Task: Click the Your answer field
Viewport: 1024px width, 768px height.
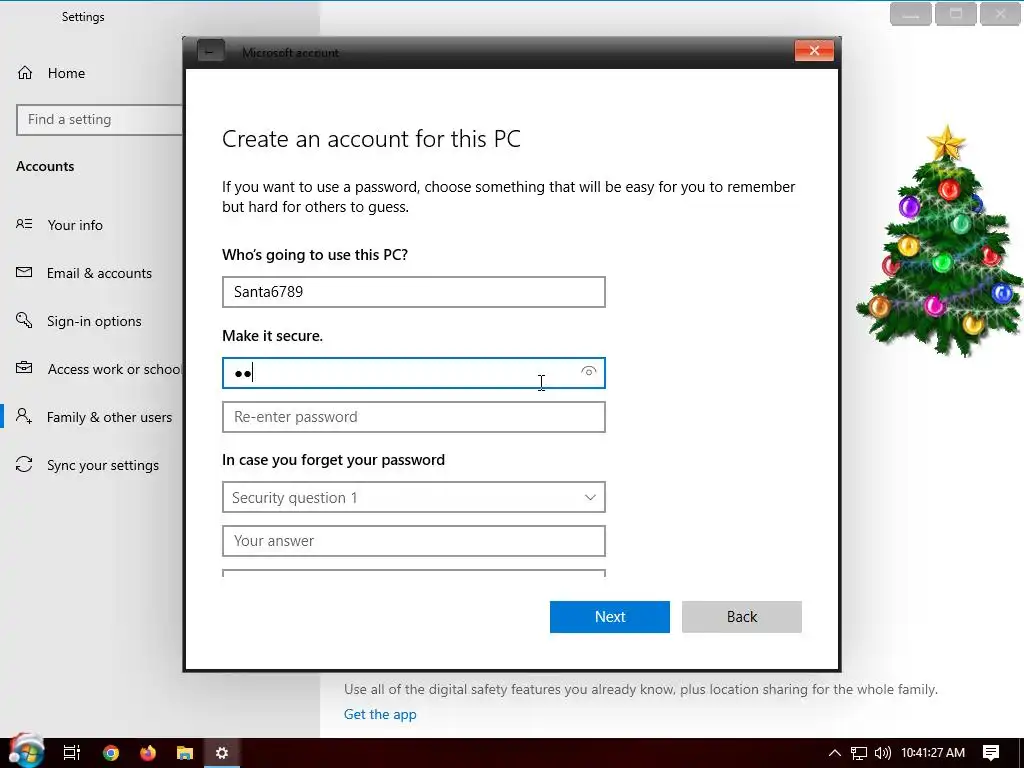Action: pyautogui.click(x=413, y=541)
